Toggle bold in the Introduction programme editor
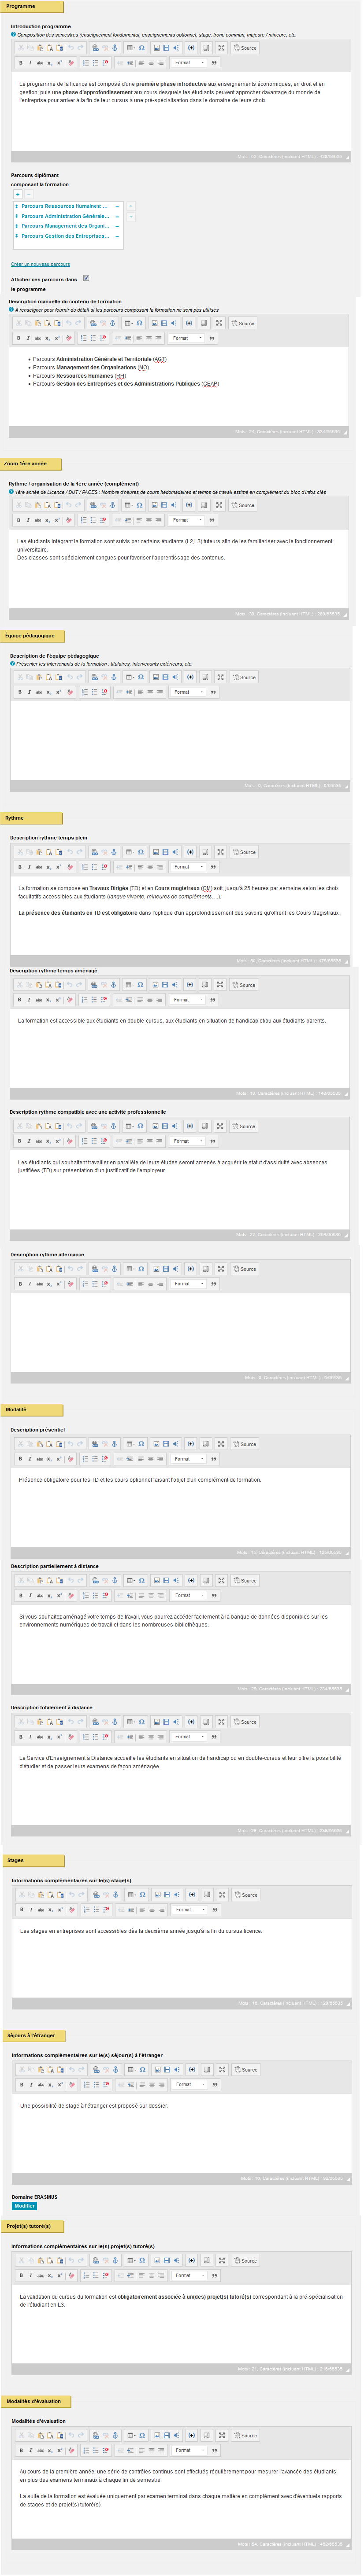The width and height of the screenshot is (364, 2576). tap(21, 63)
